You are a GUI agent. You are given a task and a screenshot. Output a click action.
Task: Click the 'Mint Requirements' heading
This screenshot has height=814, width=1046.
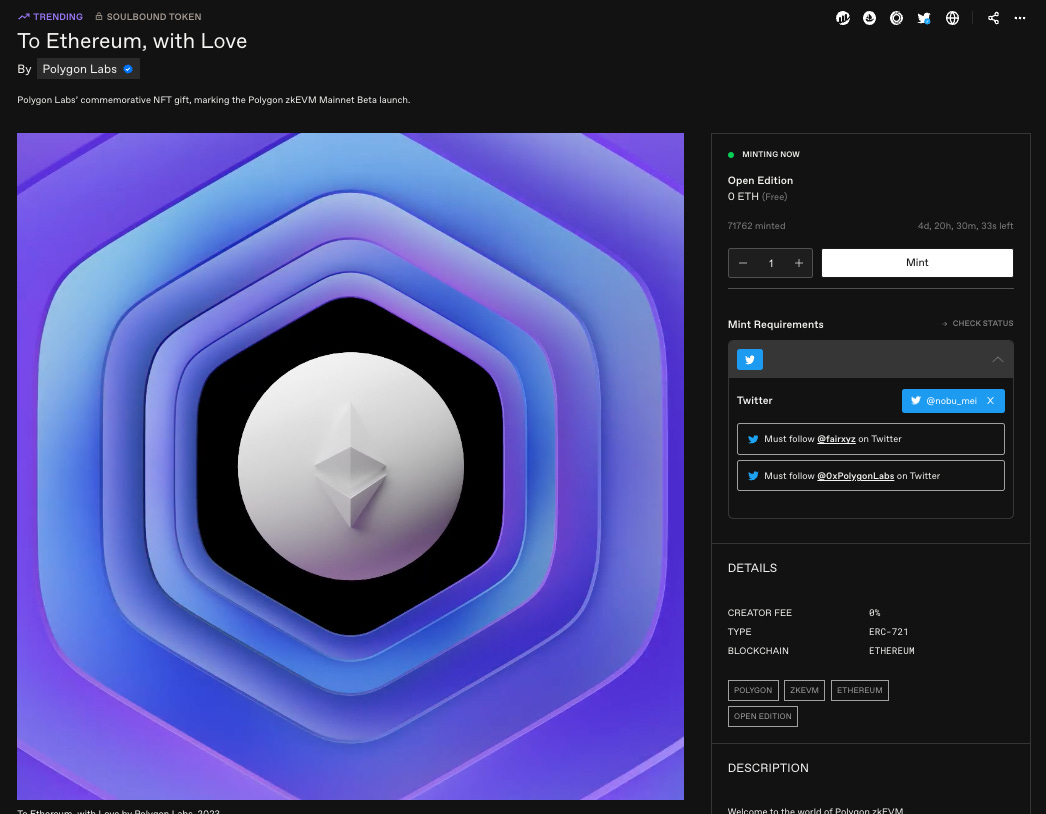776,325
